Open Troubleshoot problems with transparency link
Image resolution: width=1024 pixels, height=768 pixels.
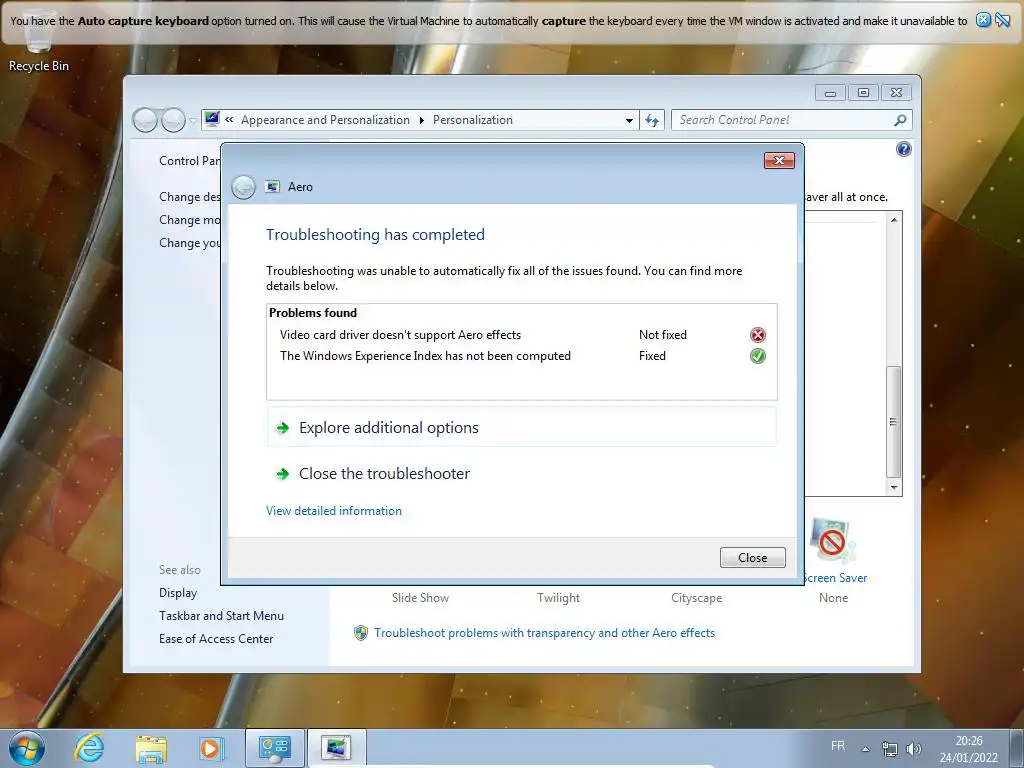click(x=545, y=633)
